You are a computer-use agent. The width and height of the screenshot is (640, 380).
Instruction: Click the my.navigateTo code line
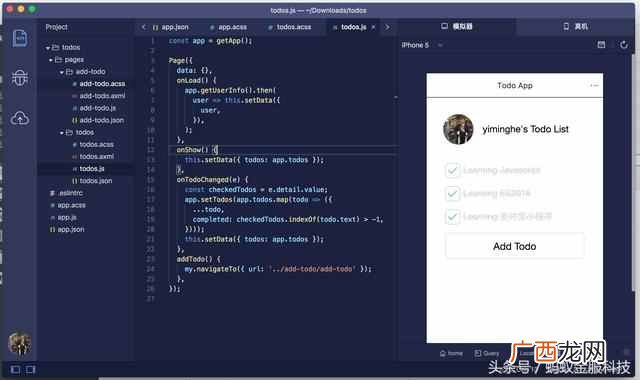tap(278, 269)
